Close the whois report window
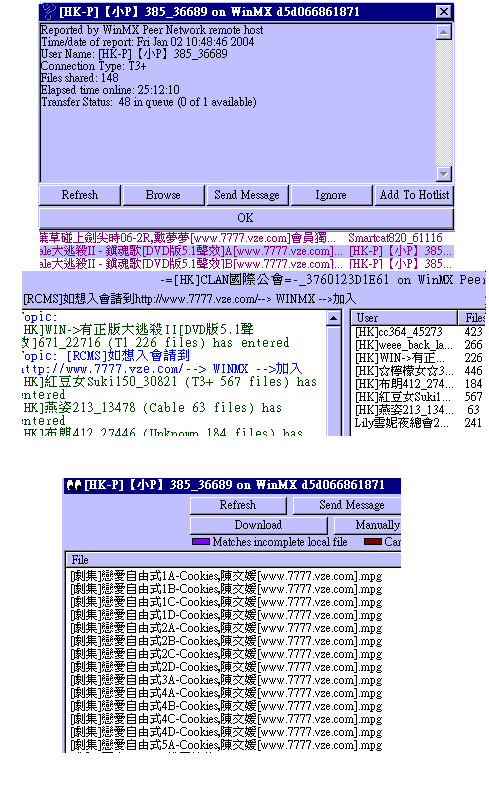The image size is (489, 800). tap(444, 11)
